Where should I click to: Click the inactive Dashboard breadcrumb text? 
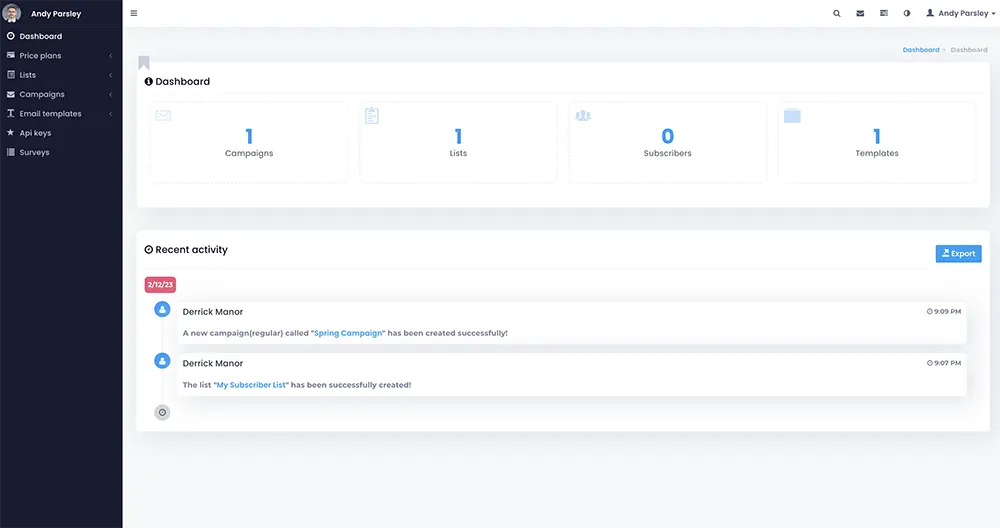pyautogui.click(x=969, y=50)
